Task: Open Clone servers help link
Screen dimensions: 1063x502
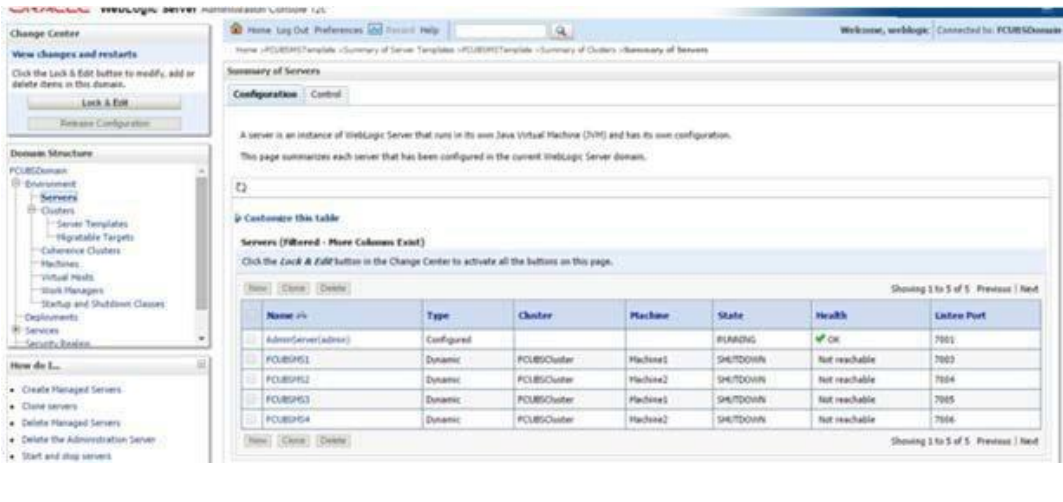Action: pyautogui.click(x=49, y=406)
